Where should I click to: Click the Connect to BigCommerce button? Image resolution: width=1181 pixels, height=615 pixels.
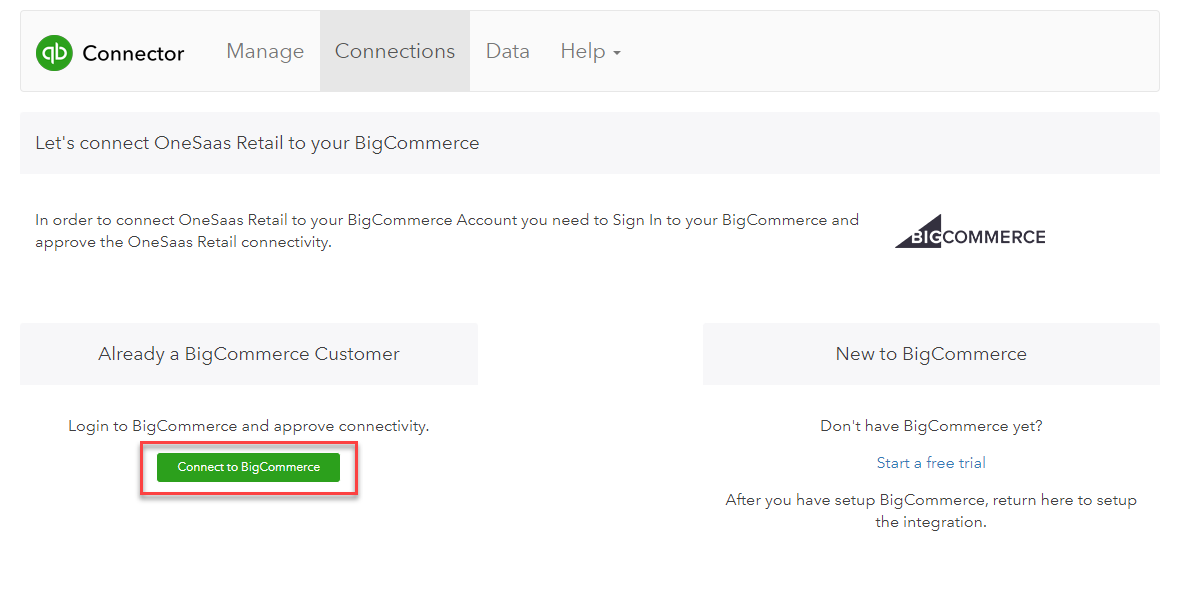point(249,467)
